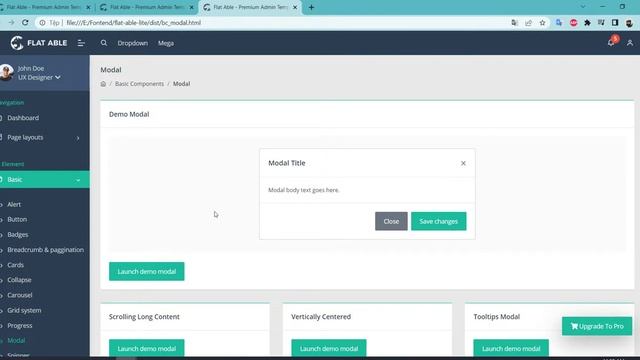Viewport: 640px width, 360px height.
Task: Click the browser address bar URL
Action: 133,23
